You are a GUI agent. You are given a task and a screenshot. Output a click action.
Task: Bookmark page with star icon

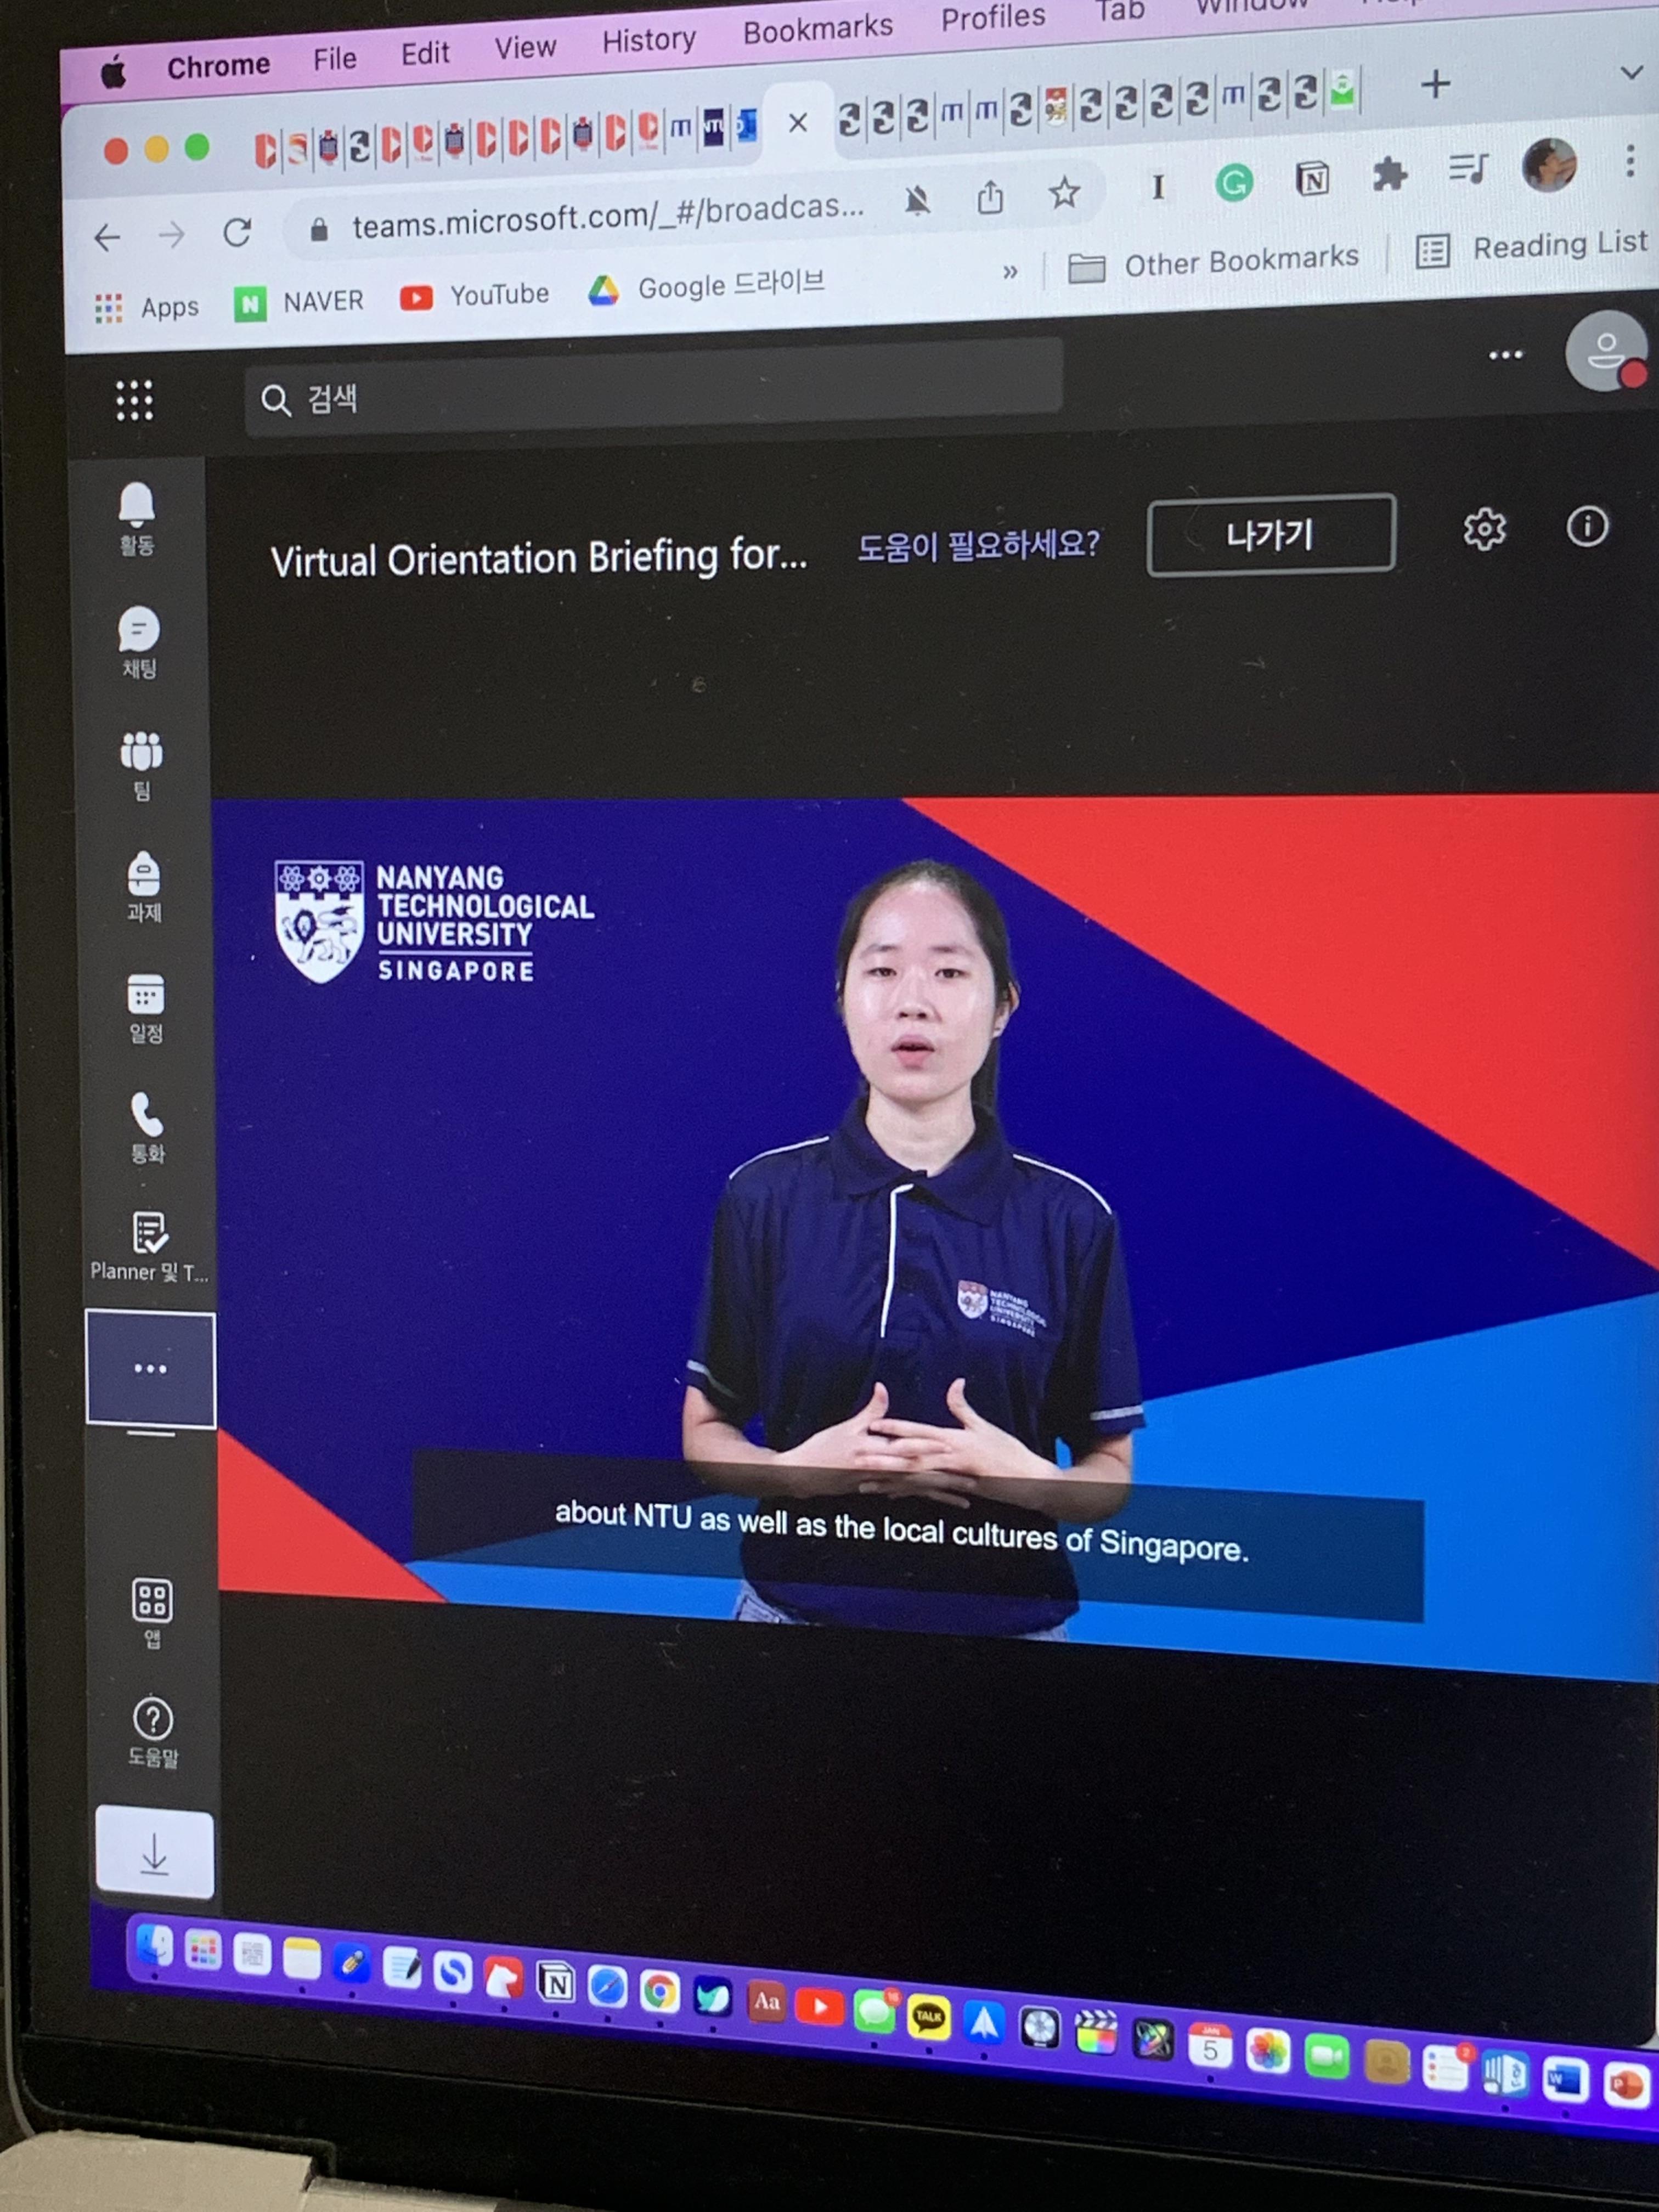click(x=1064, y=192)
